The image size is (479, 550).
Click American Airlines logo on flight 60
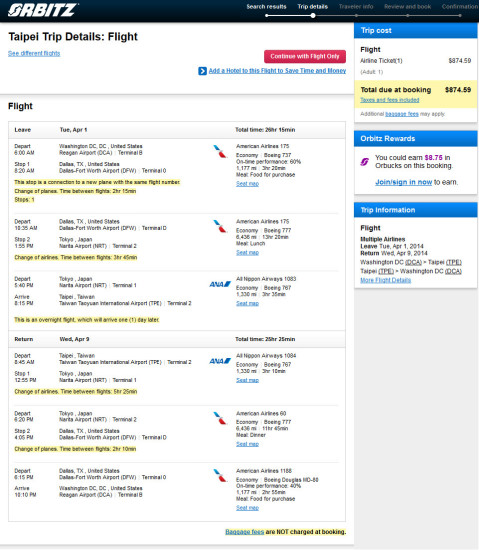pyautogui.click(x=220, y=418)
